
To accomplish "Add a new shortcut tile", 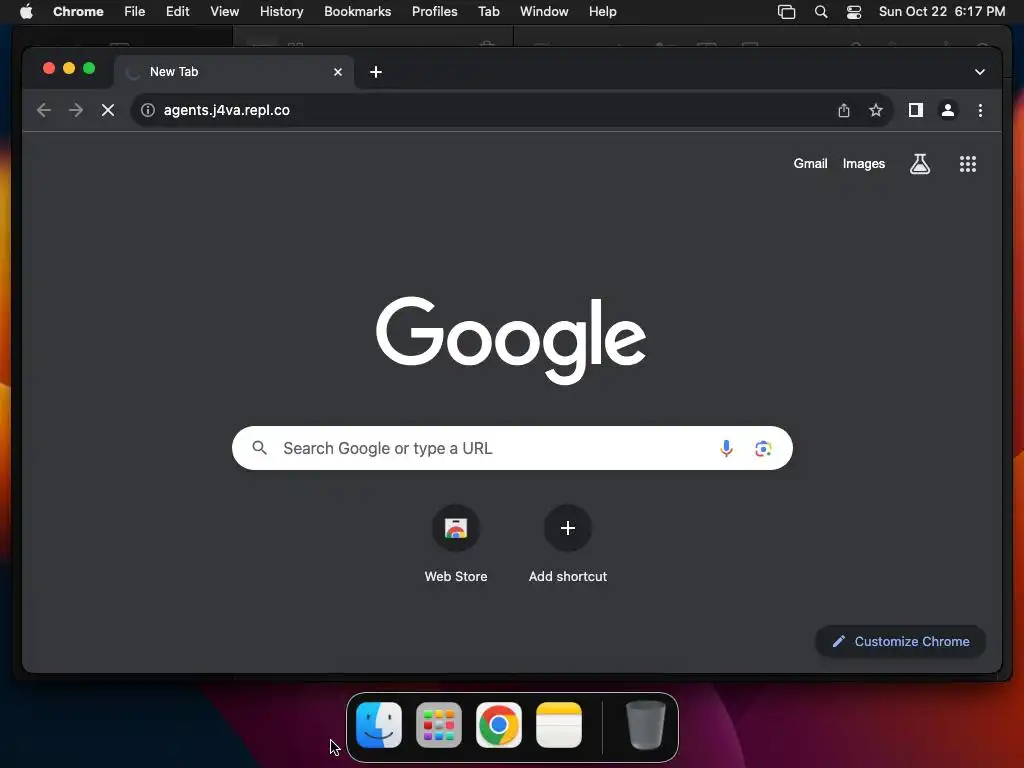I will click(x=568, y=543).
